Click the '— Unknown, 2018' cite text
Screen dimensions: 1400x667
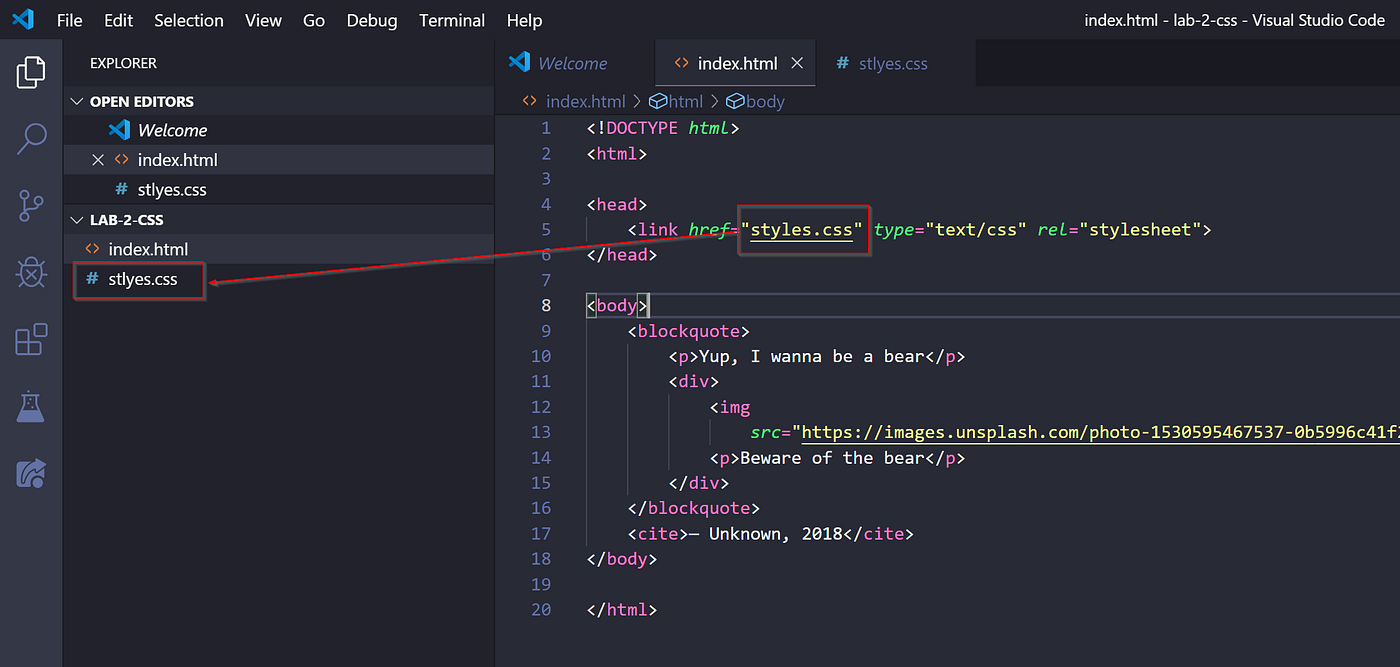point(766,534)
